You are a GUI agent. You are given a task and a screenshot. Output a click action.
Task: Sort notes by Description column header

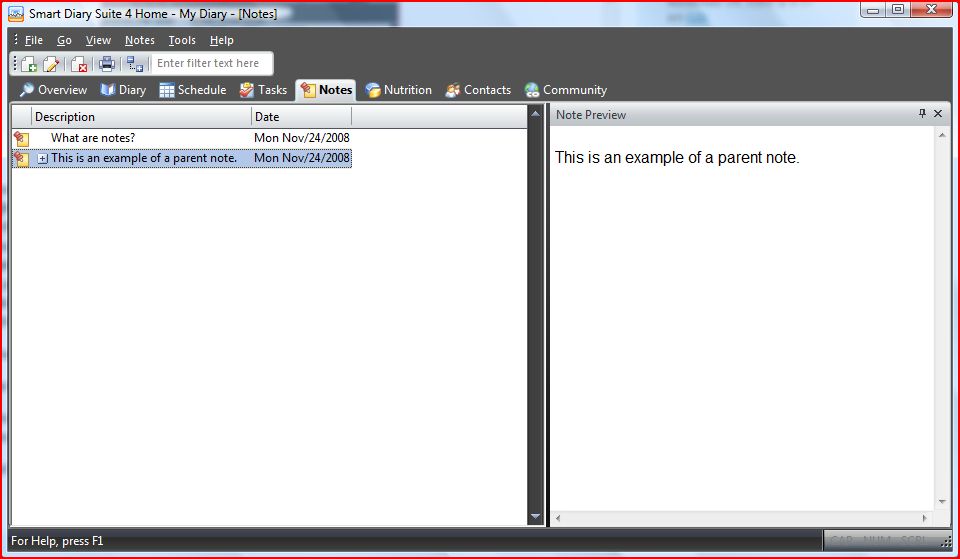click(x=140, y=117)
